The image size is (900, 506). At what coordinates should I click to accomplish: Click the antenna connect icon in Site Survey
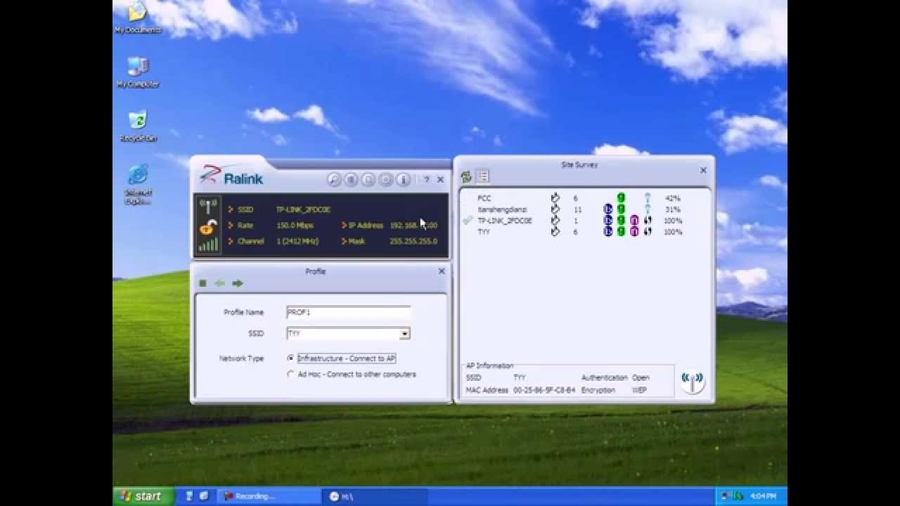coord(692,381)
